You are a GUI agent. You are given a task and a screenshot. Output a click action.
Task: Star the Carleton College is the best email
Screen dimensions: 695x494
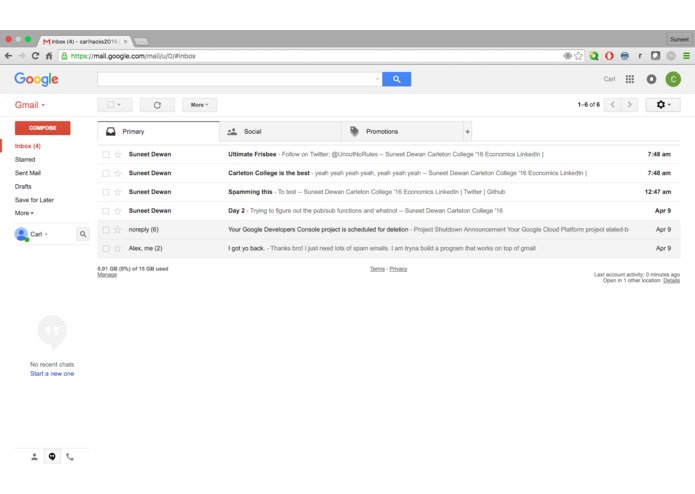tap(118, 173)
